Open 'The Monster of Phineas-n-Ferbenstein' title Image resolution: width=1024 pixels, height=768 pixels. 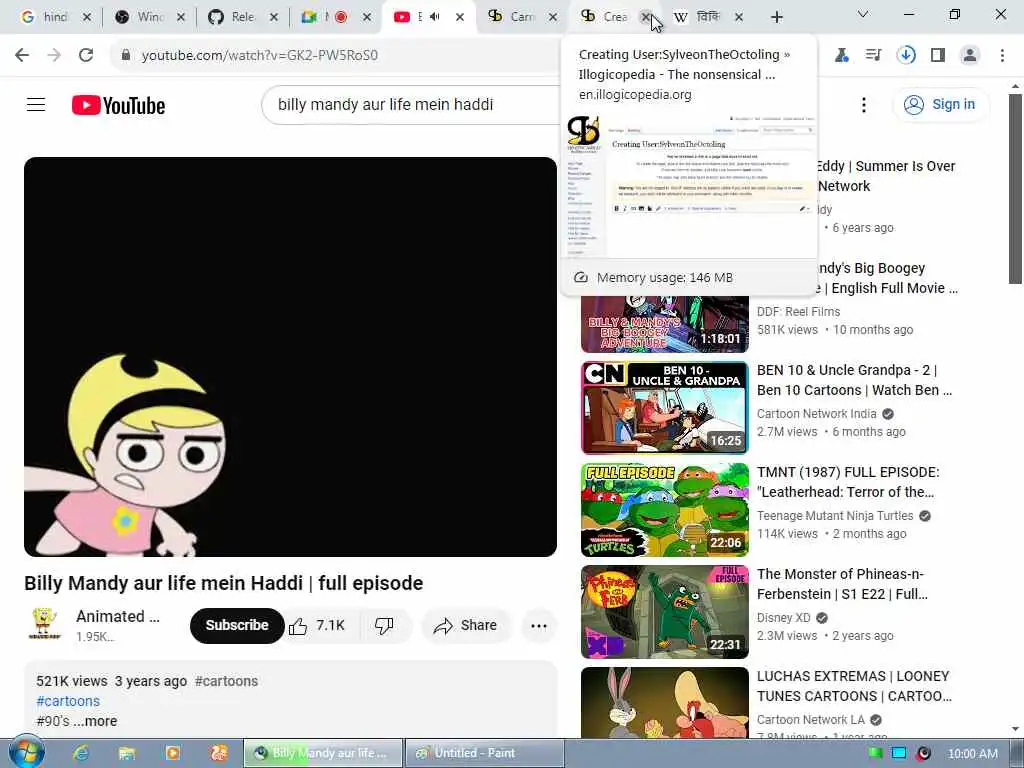tap(842, 584)
